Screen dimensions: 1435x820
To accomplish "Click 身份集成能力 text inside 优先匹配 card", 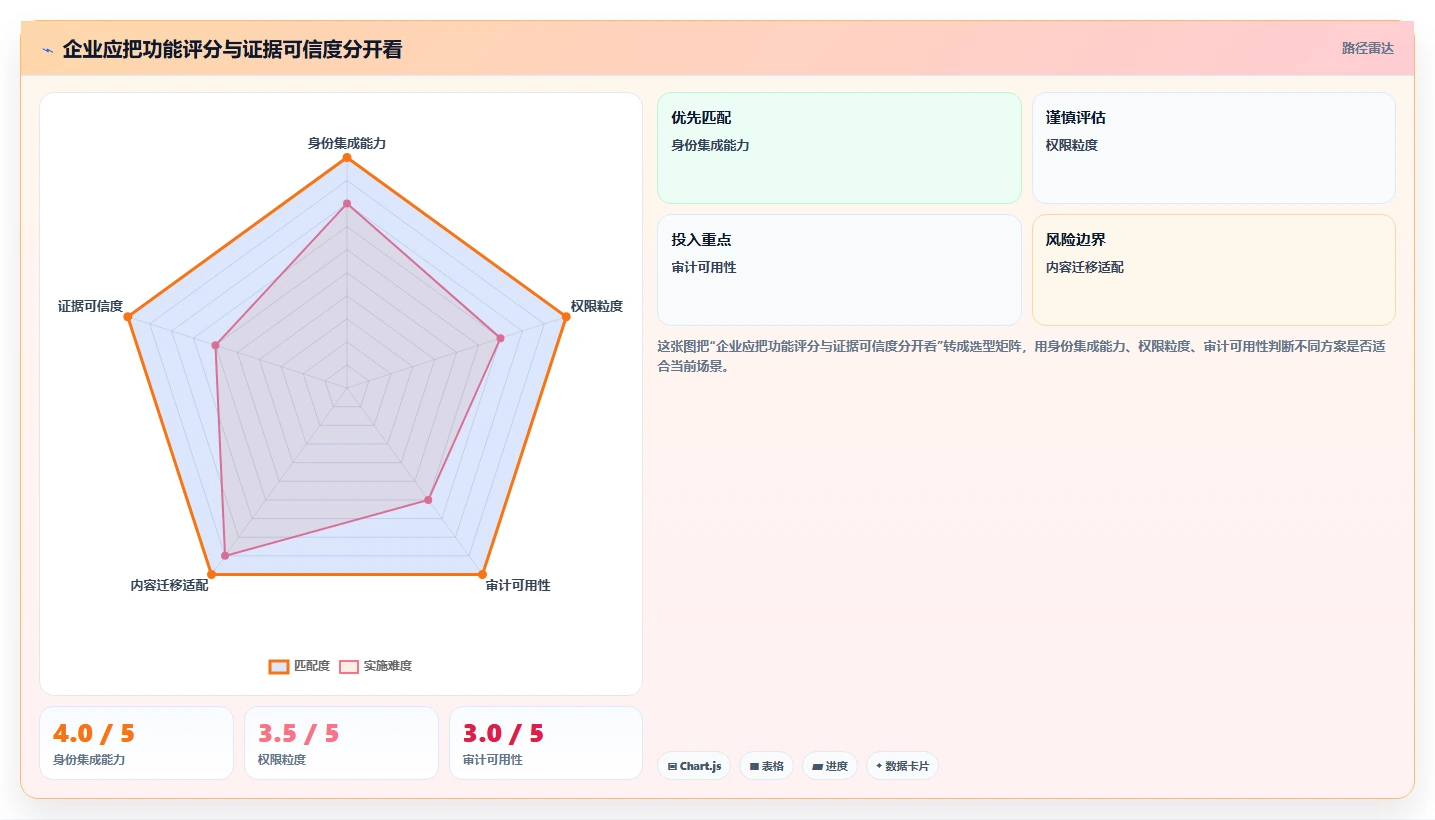I will 710,145.
